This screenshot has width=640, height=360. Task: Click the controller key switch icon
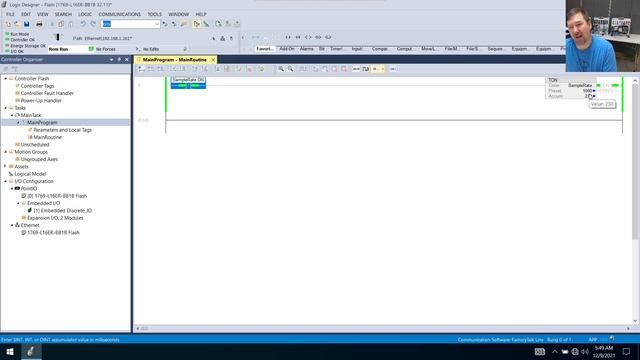[x=57, y=37]
